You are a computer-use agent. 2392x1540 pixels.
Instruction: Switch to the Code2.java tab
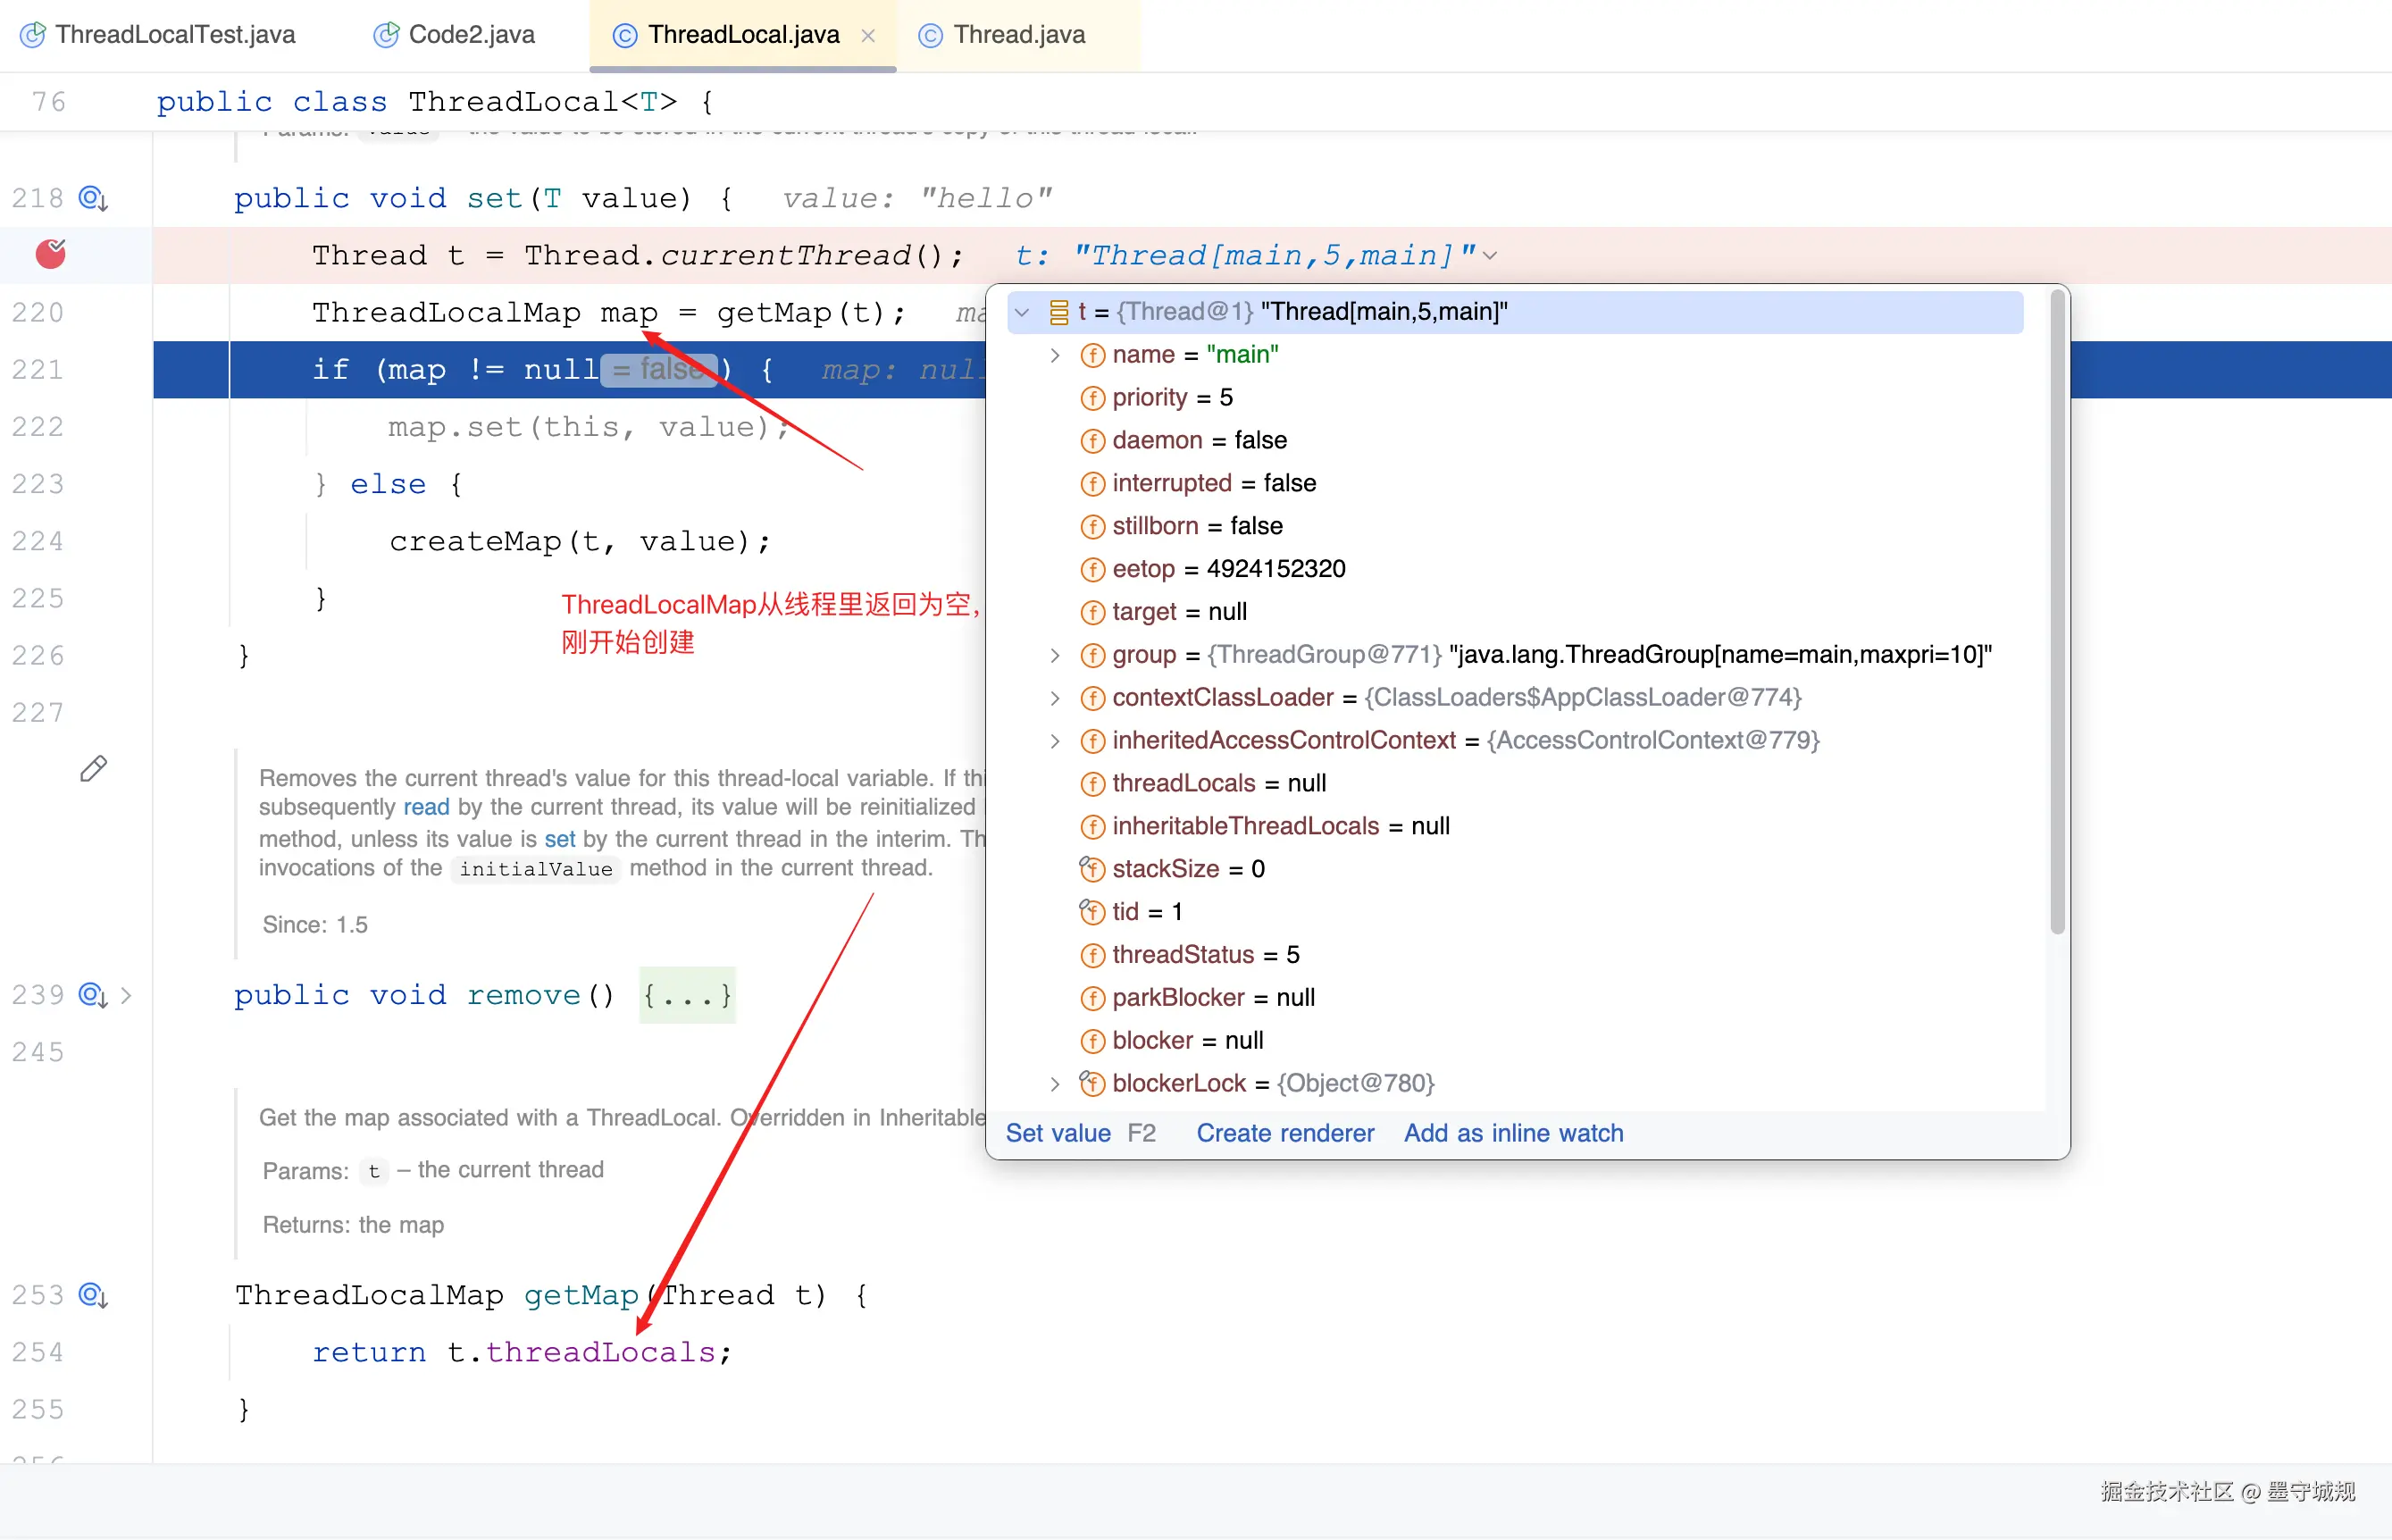[x=470, y=35]
